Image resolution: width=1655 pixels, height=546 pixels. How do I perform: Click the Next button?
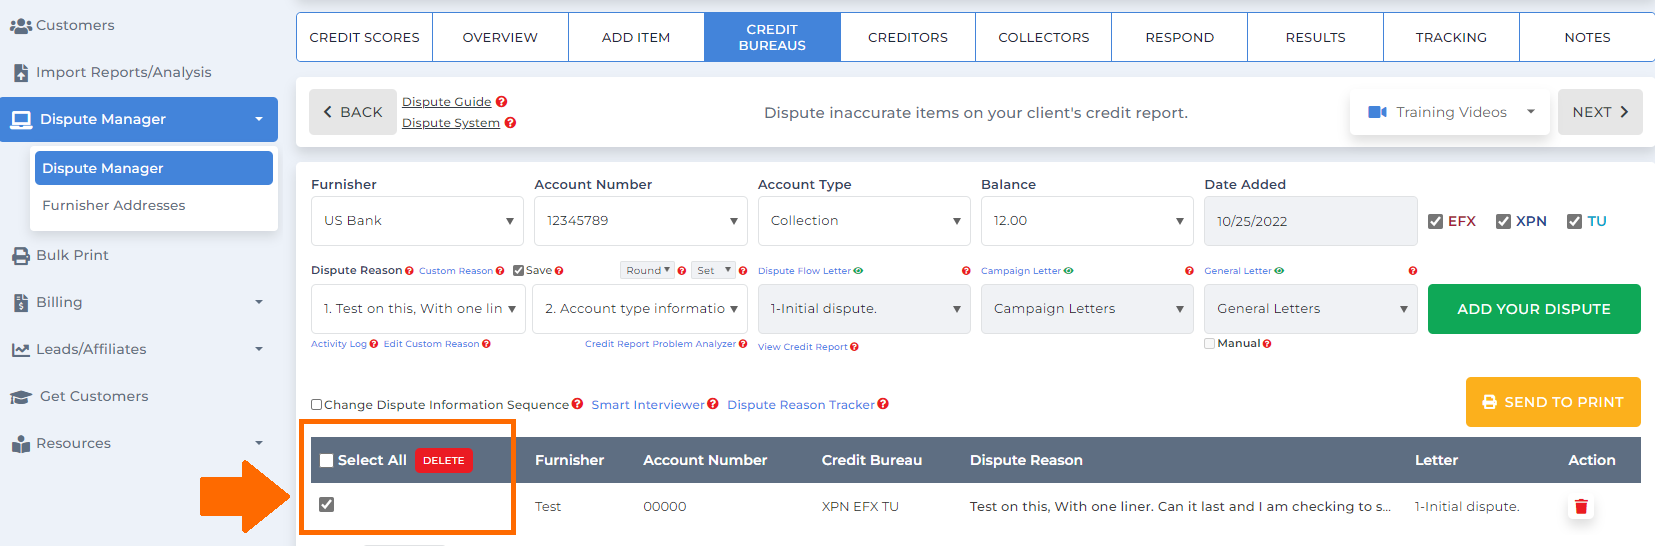point(1600,112)
